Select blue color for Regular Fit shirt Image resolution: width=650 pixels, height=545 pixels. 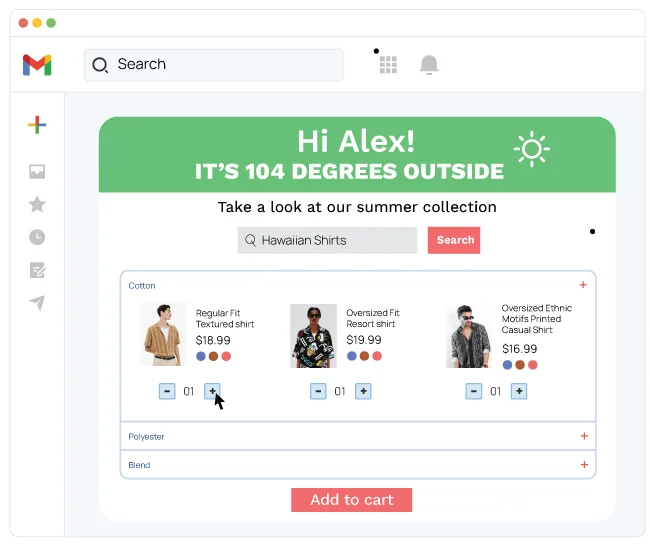click(x=201, y=356)
